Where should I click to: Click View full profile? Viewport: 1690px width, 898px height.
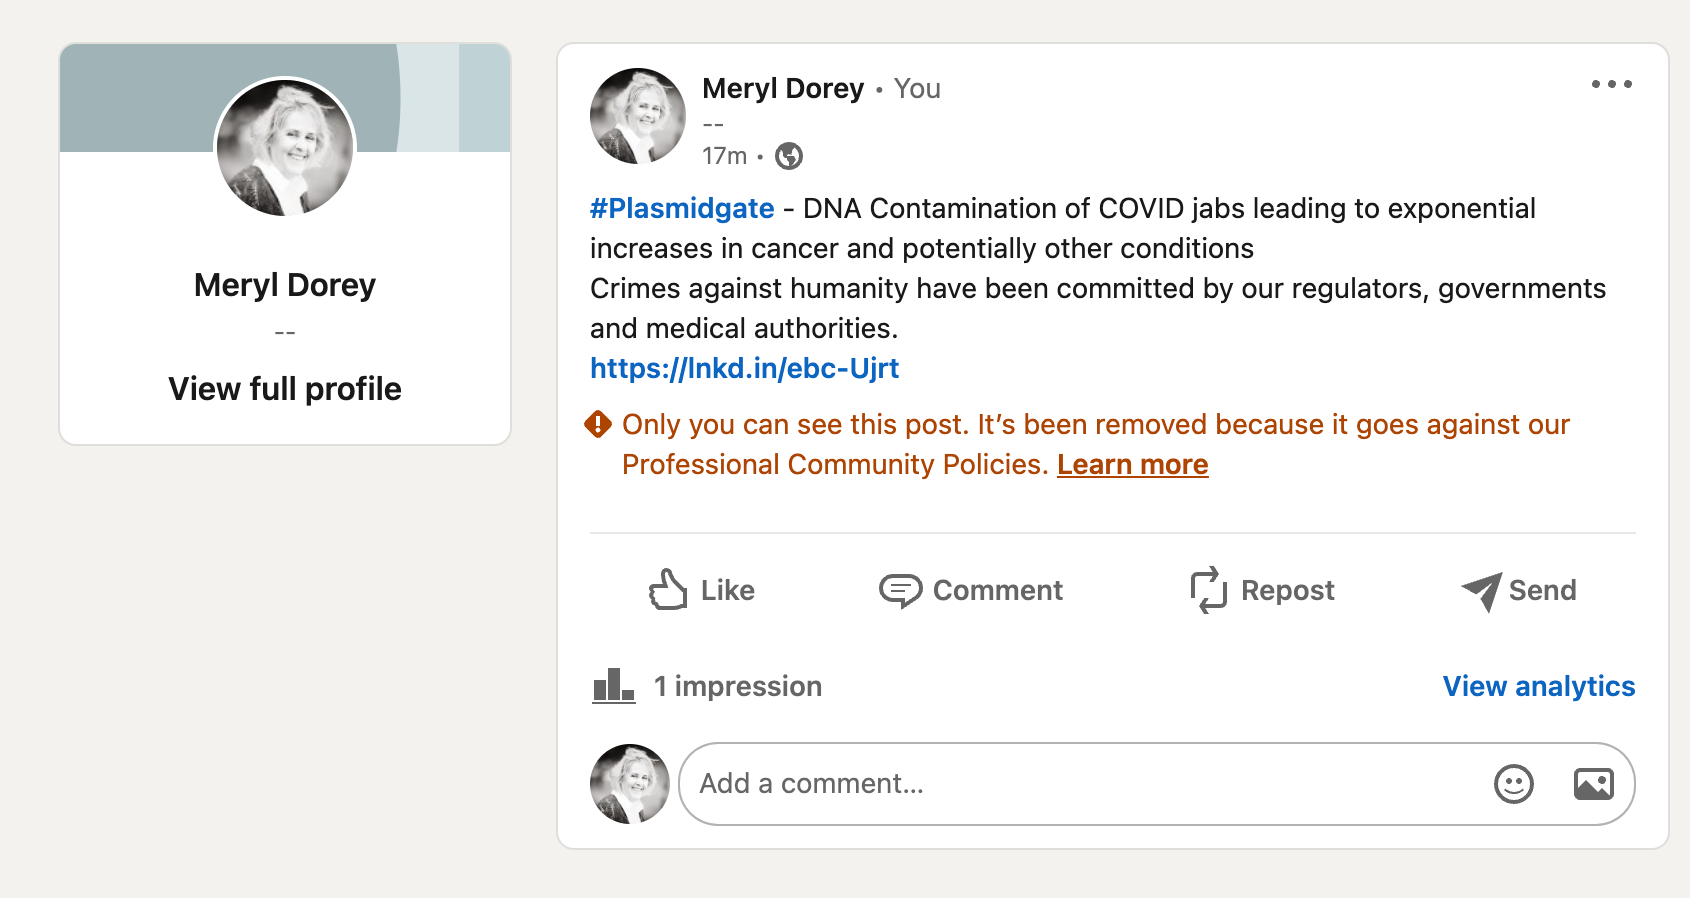(x=285, y=389)
